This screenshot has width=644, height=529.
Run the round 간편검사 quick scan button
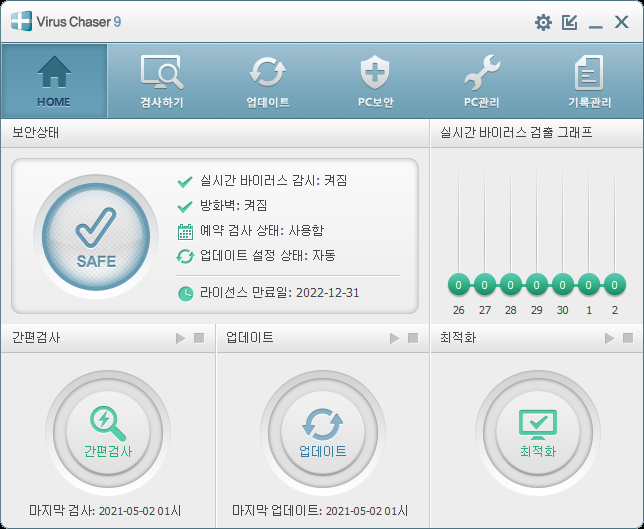click(x=108, y=432)
